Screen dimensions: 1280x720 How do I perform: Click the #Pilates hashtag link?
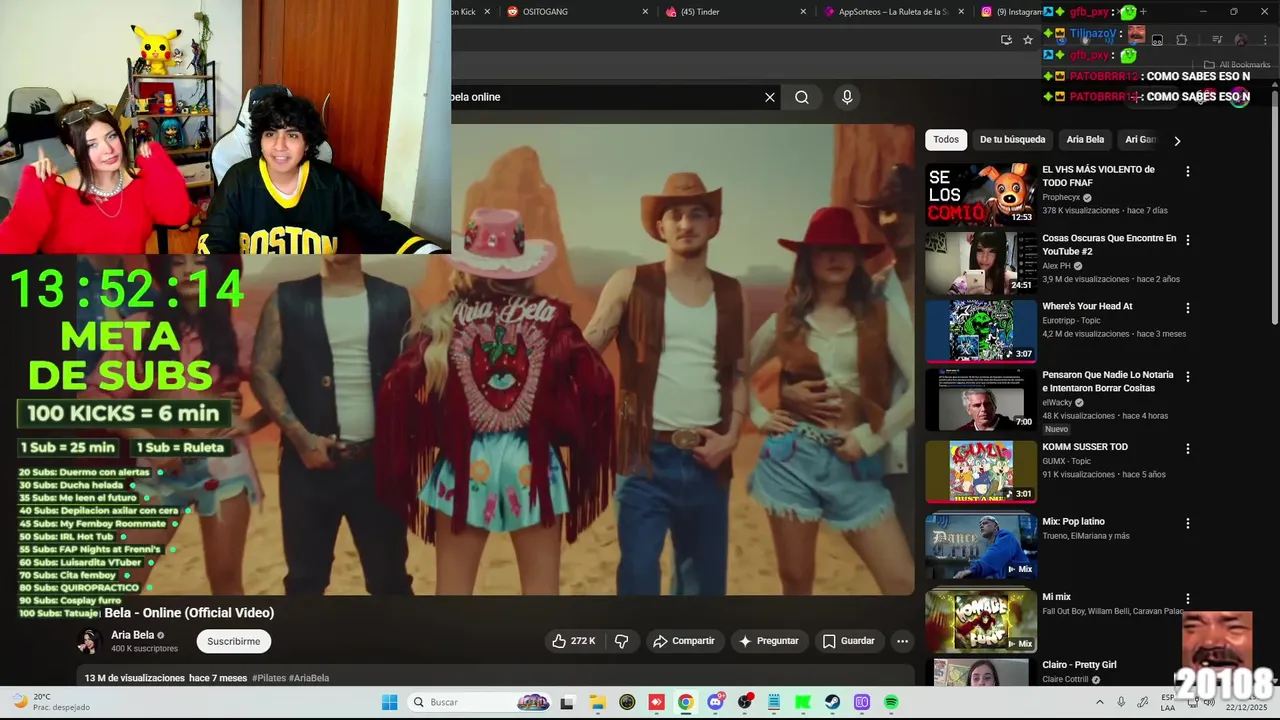coord(268,678)
